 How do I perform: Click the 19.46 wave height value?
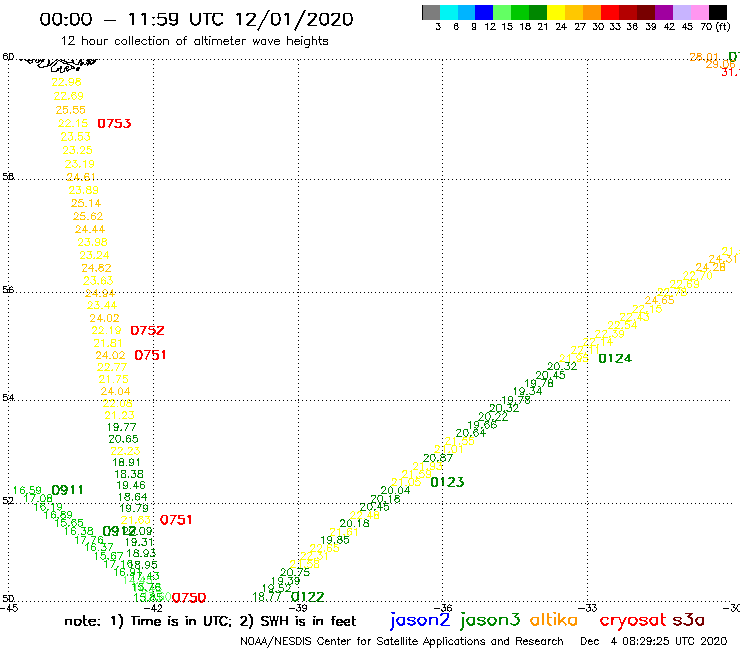(x=131, y=485)
